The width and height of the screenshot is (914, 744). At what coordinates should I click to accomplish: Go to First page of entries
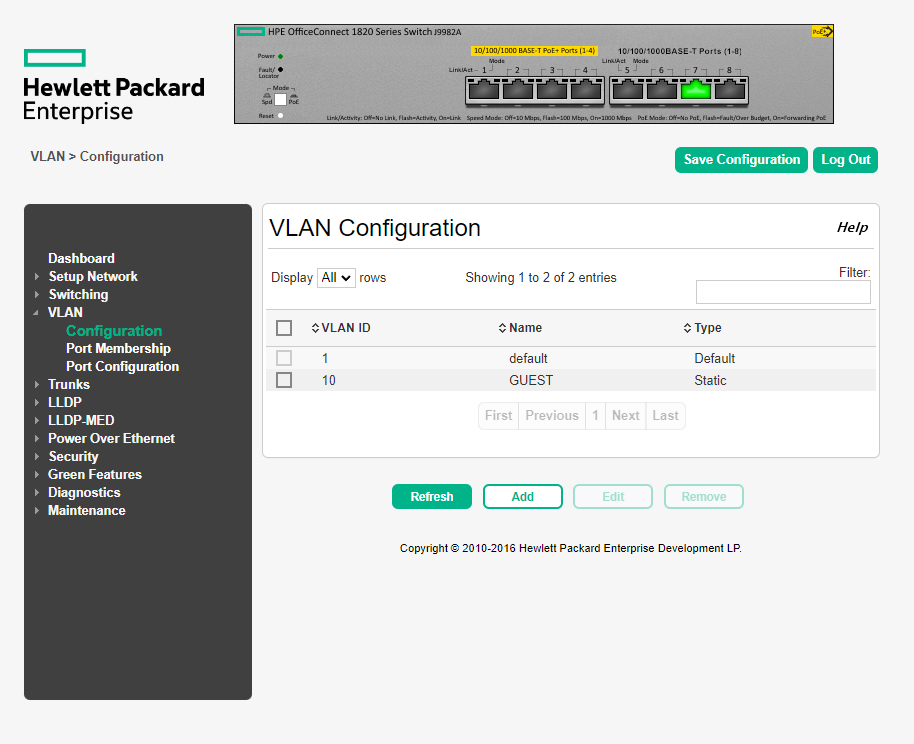point(498,416)
